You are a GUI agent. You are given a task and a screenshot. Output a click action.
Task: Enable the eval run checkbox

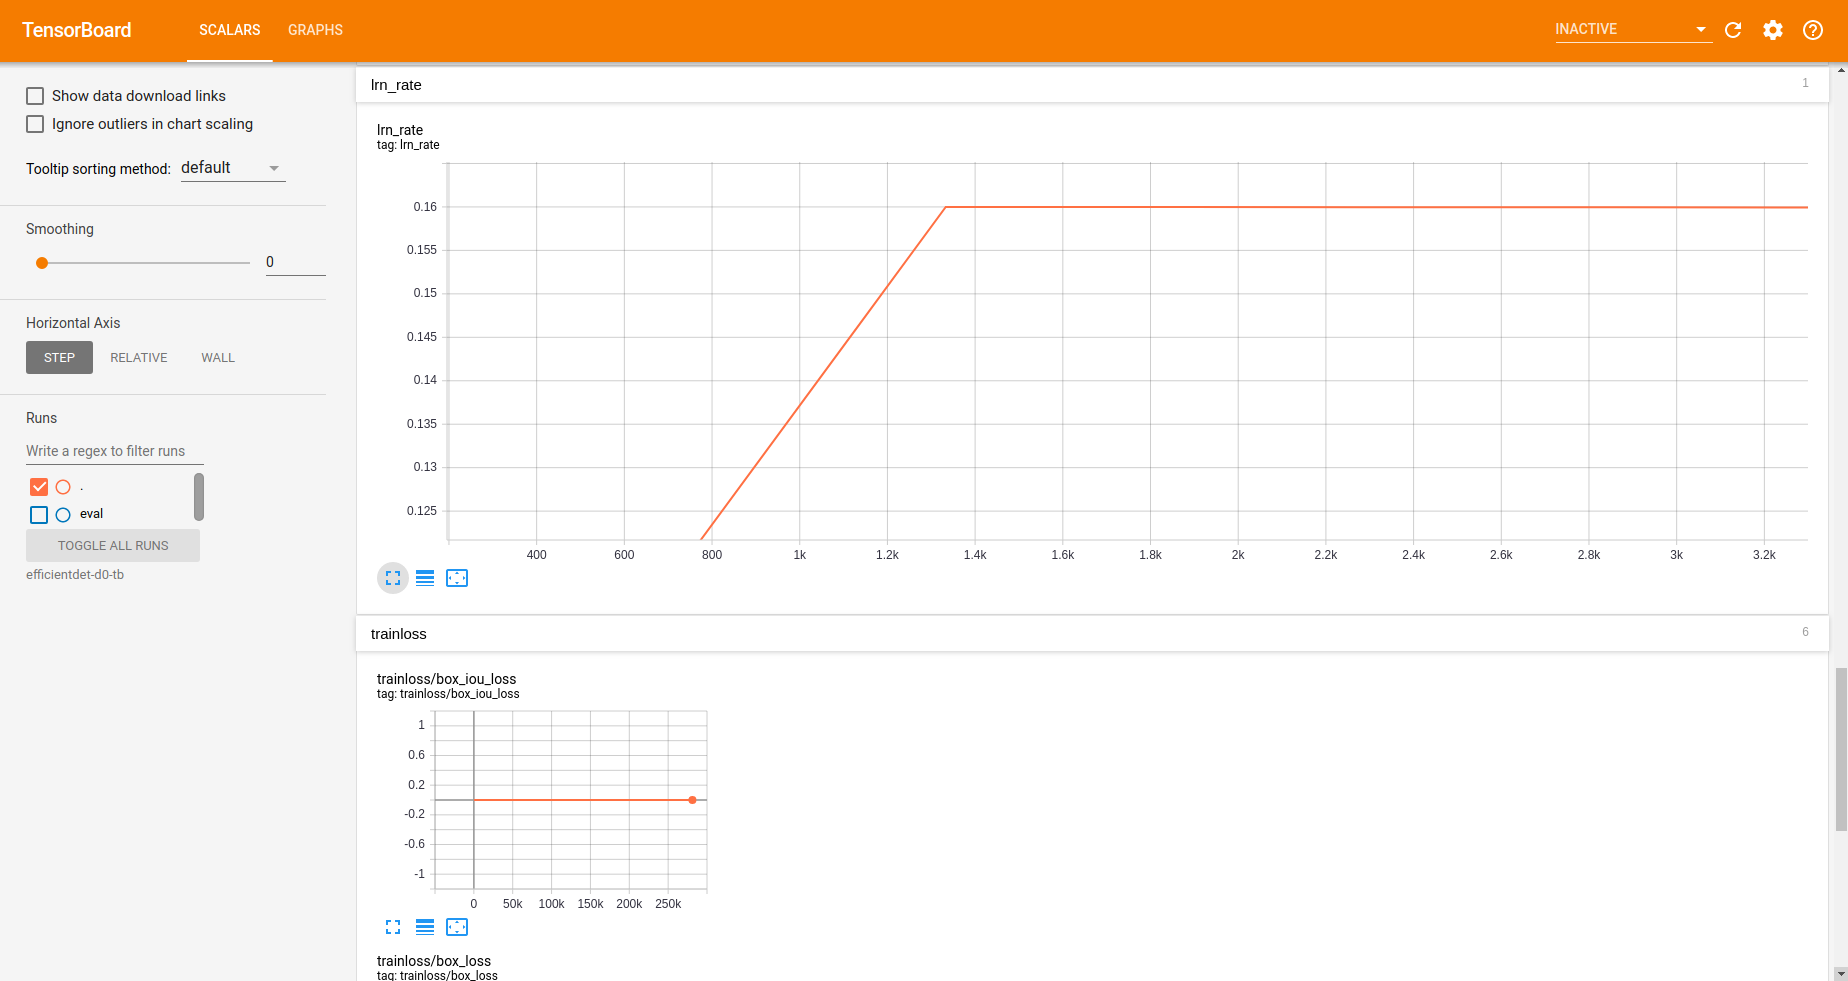pos(39,514)
